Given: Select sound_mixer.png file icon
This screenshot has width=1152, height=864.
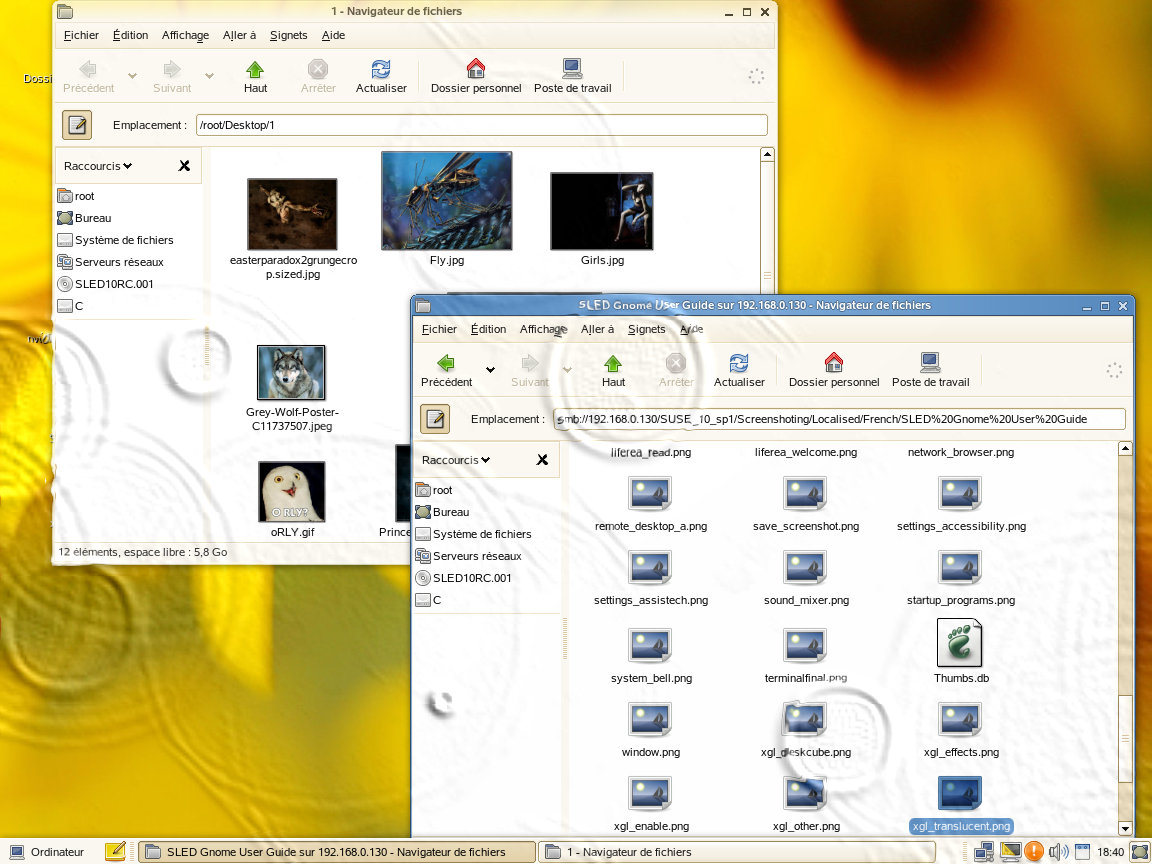Looking at the screenshot, I should pyautogui.click(x=805, y=567).
